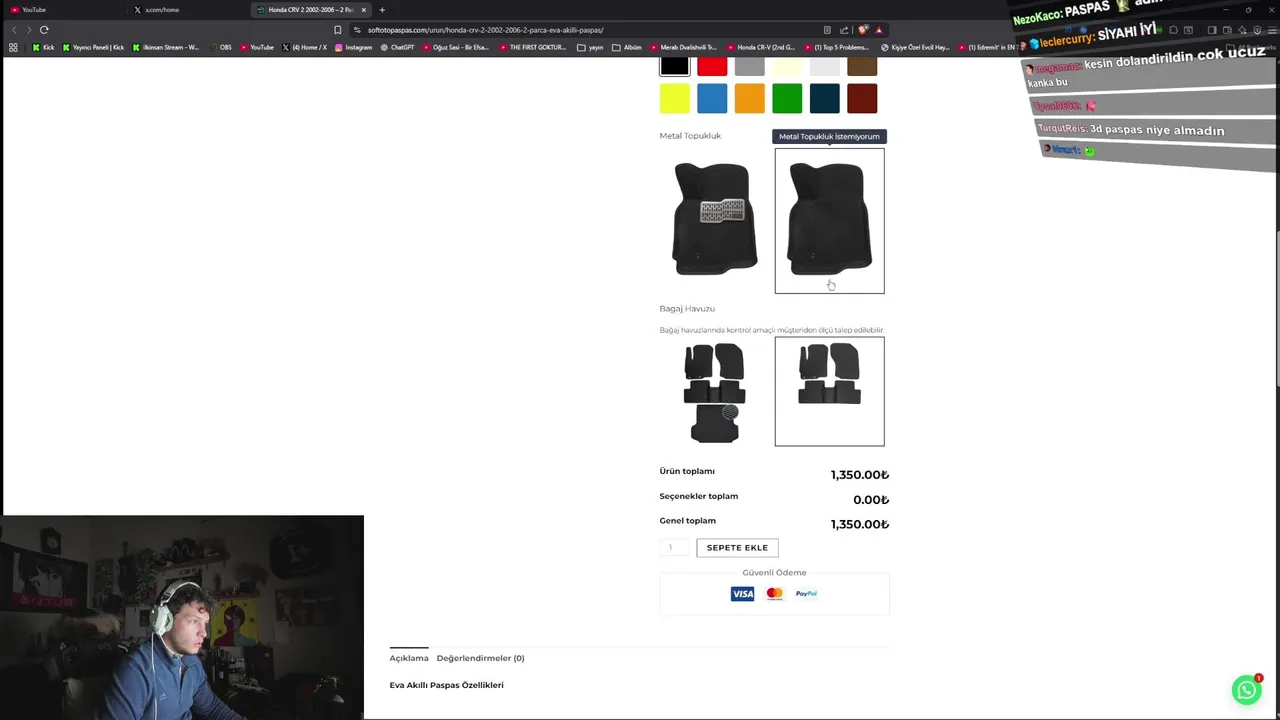Image resolution: width=1280 pixels, height=720 pixels.
Task: Open site settings icon beside the URL
Action: pyautogui.click(x=357, y=30)
